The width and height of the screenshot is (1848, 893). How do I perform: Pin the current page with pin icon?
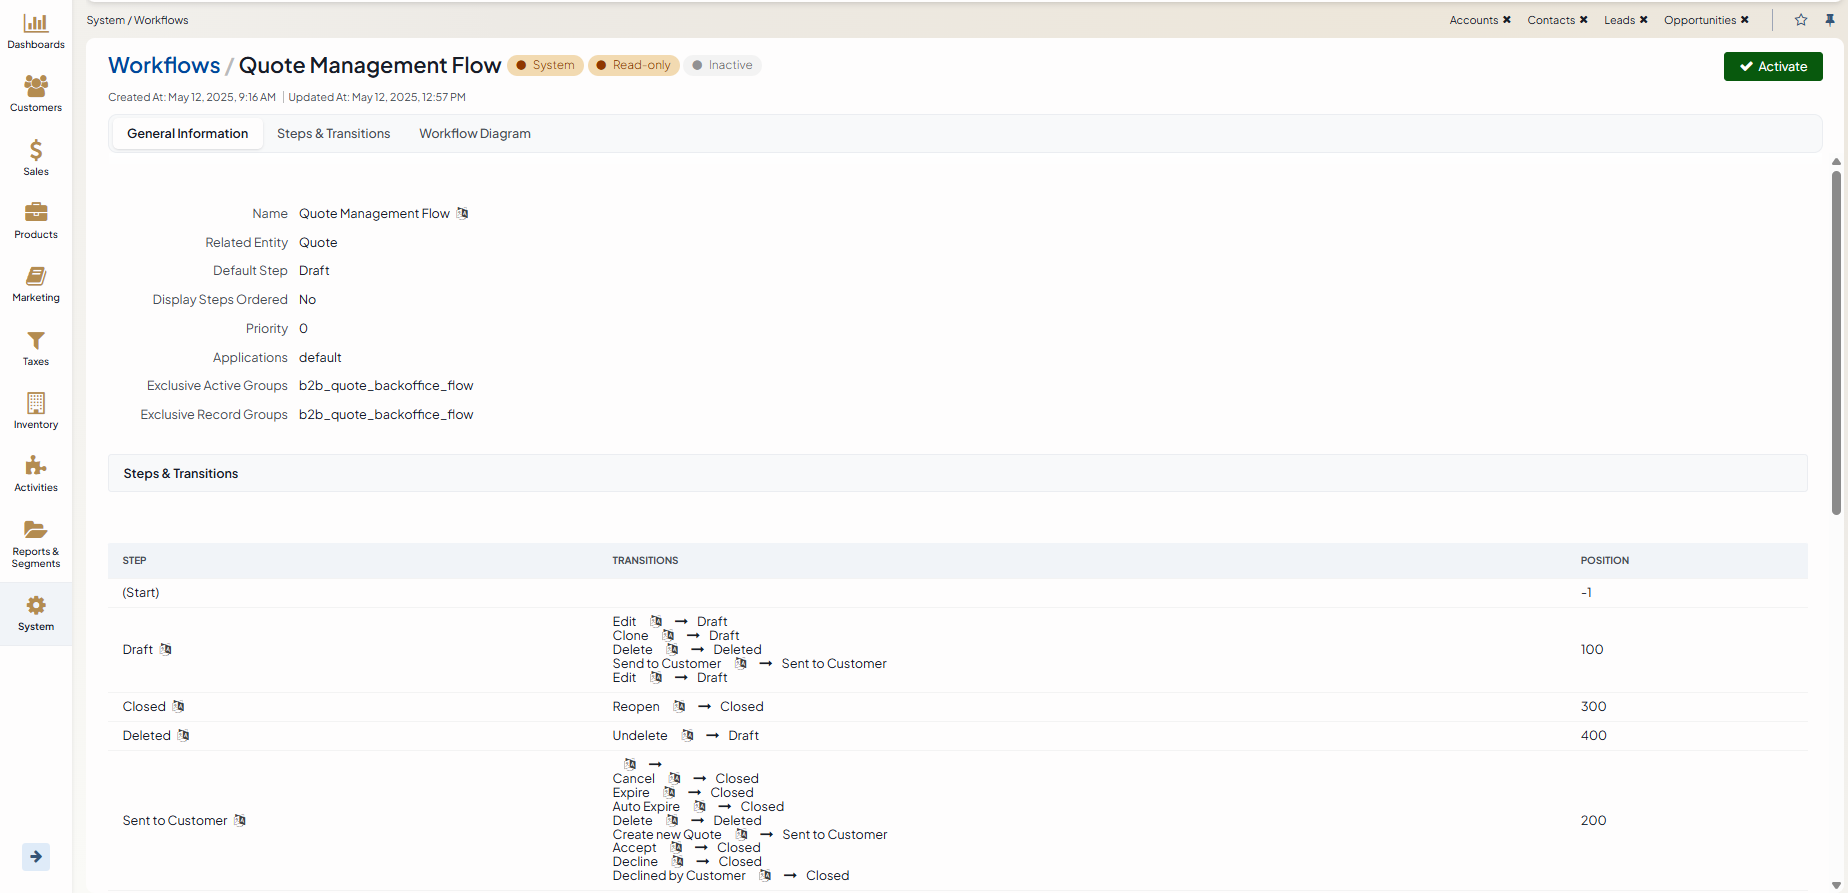[1830, 20]
